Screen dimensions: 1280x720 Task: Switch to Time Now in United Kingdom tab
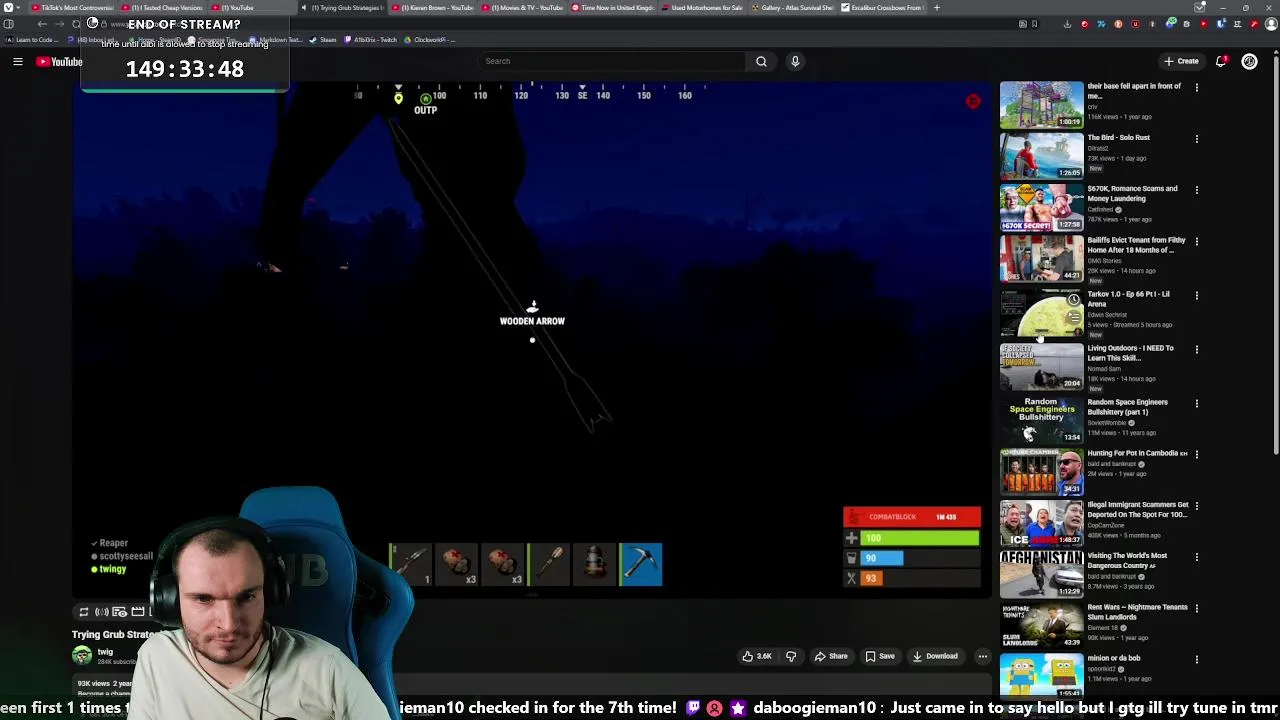(613, 8)
